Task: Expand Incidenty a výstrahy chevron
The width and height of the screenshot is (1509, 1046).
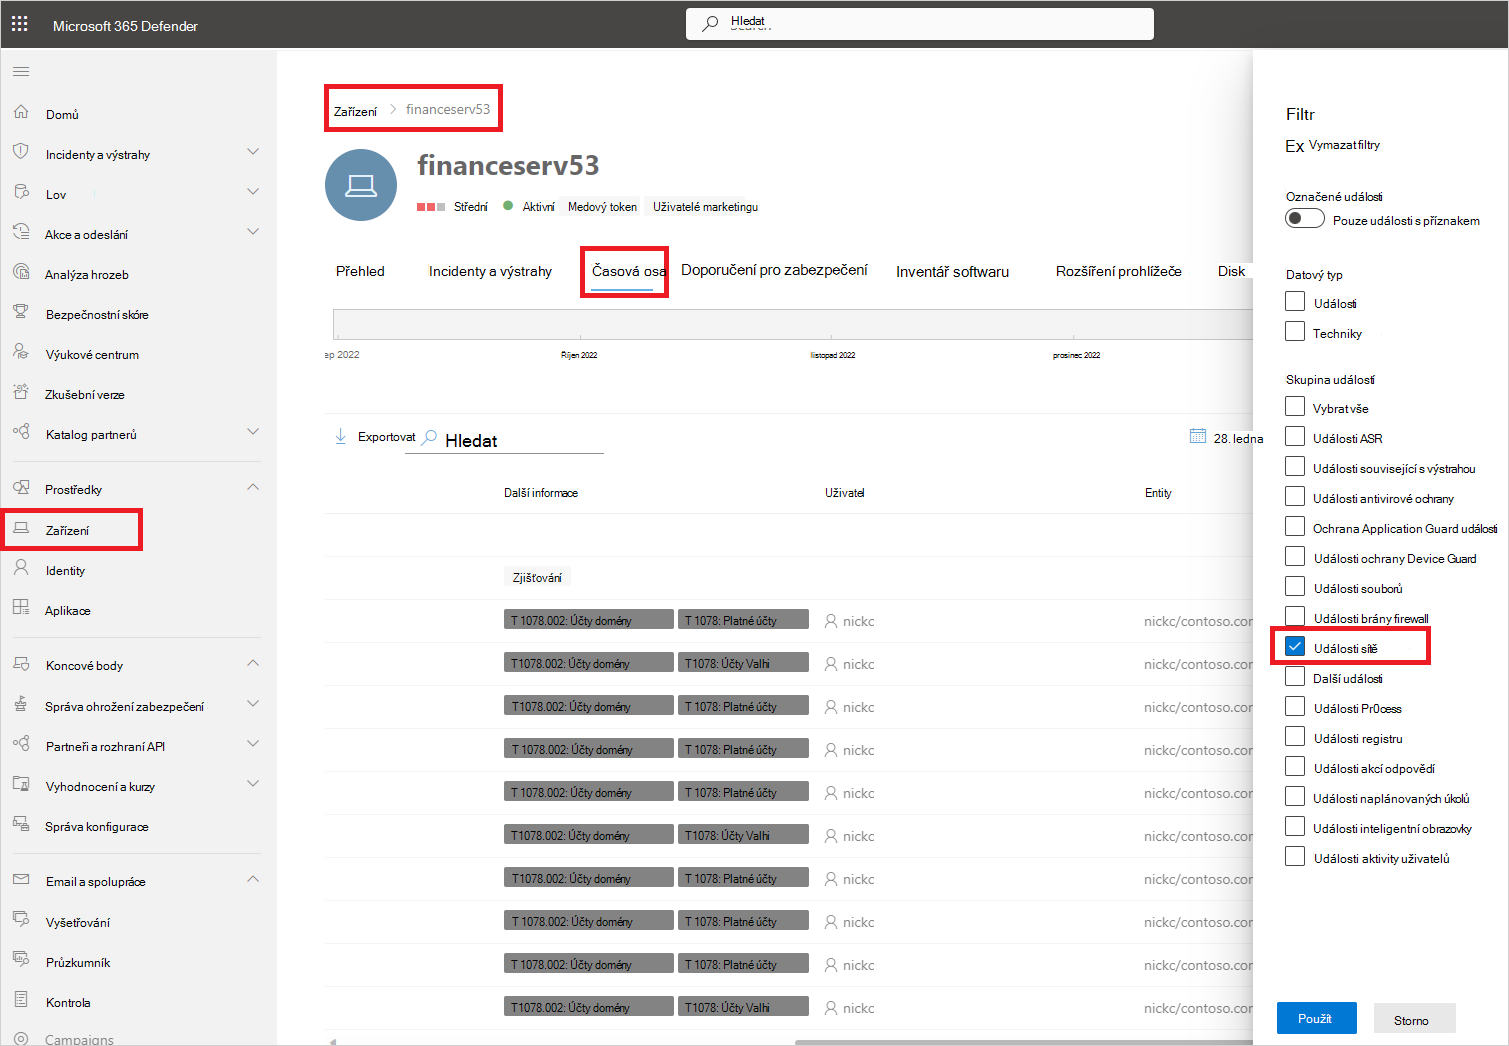Action: tap(253, 152)
